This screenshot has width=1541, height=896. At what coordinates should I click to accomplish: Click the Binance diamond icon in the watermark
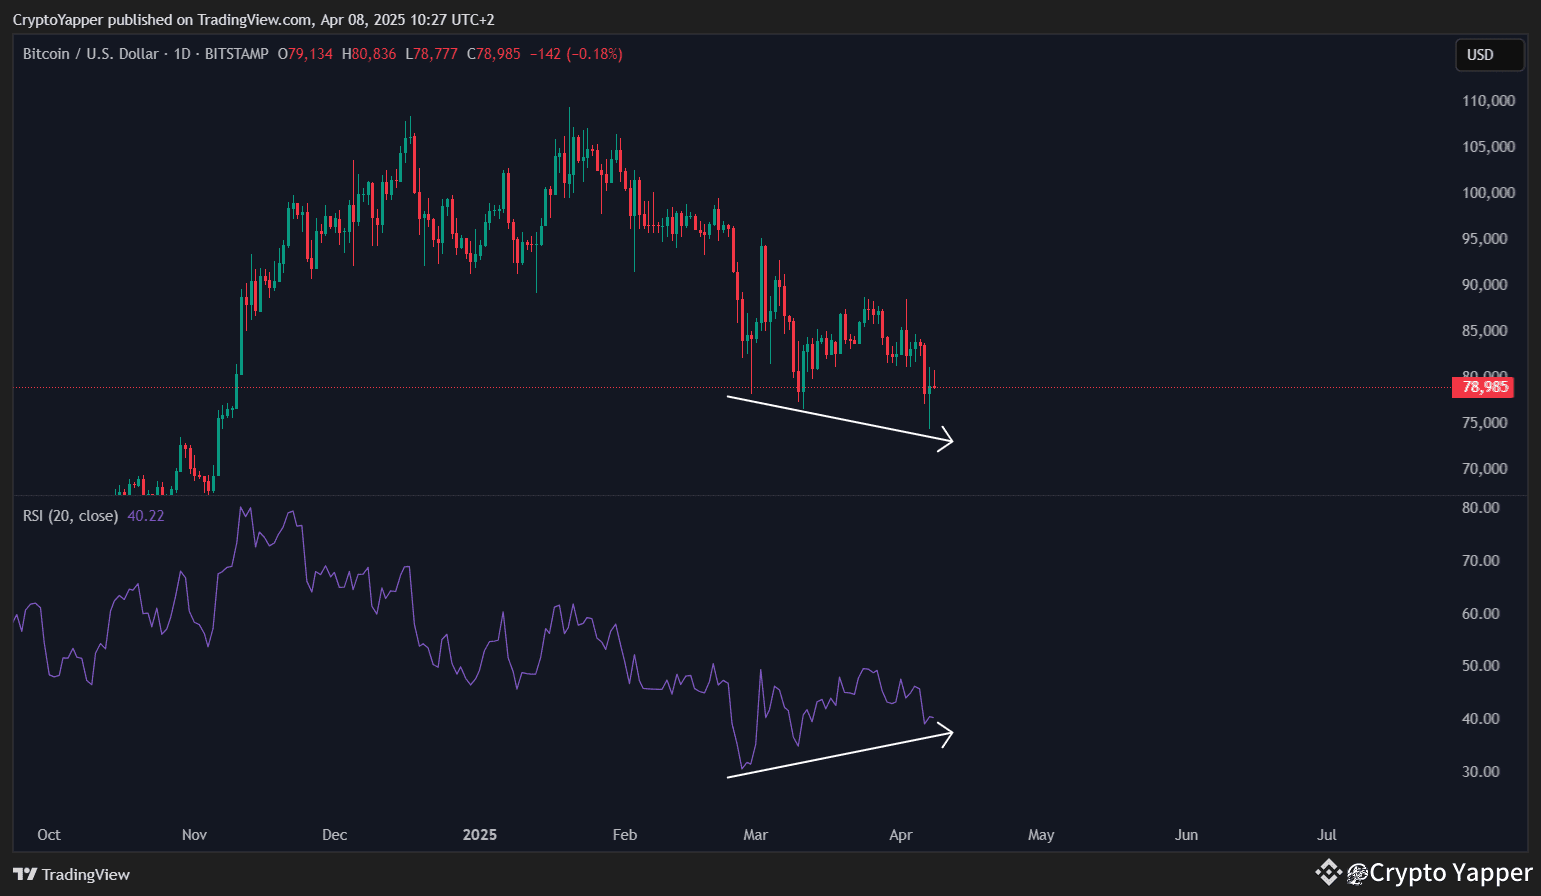coord(1327,872)
